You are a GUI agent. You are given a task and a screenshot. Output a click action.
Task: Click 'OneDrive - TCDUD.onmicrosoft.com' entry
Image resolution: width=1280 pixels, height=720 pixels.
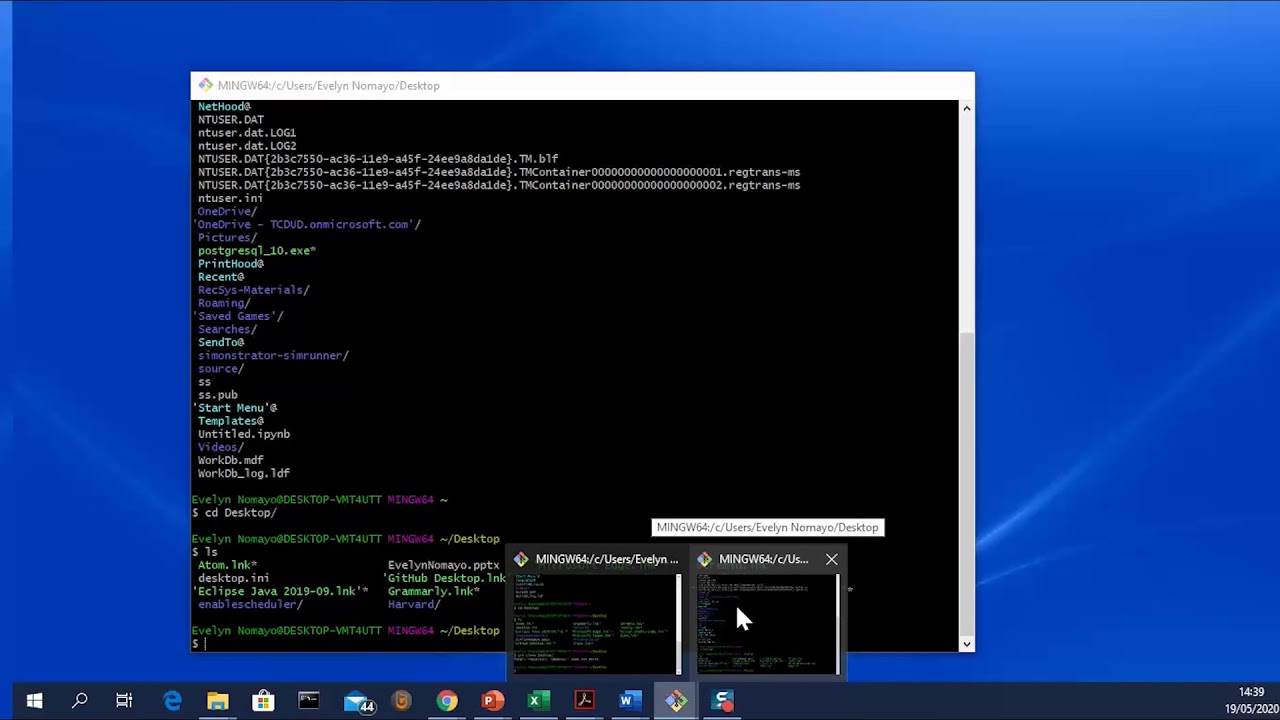[307, 224]
